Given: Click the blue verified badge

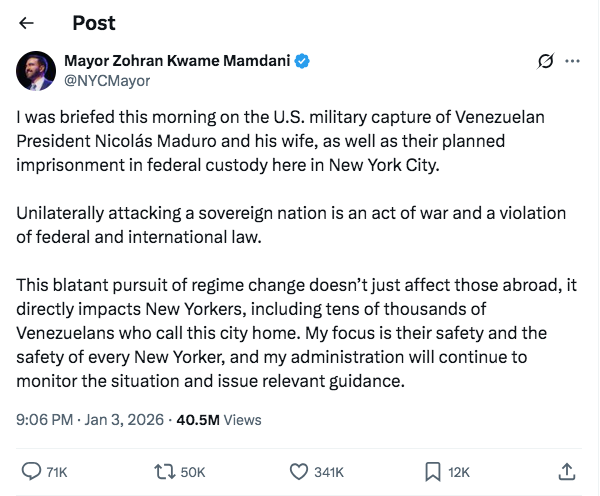Looking at the screenshot, I should [x=301, y=61].
